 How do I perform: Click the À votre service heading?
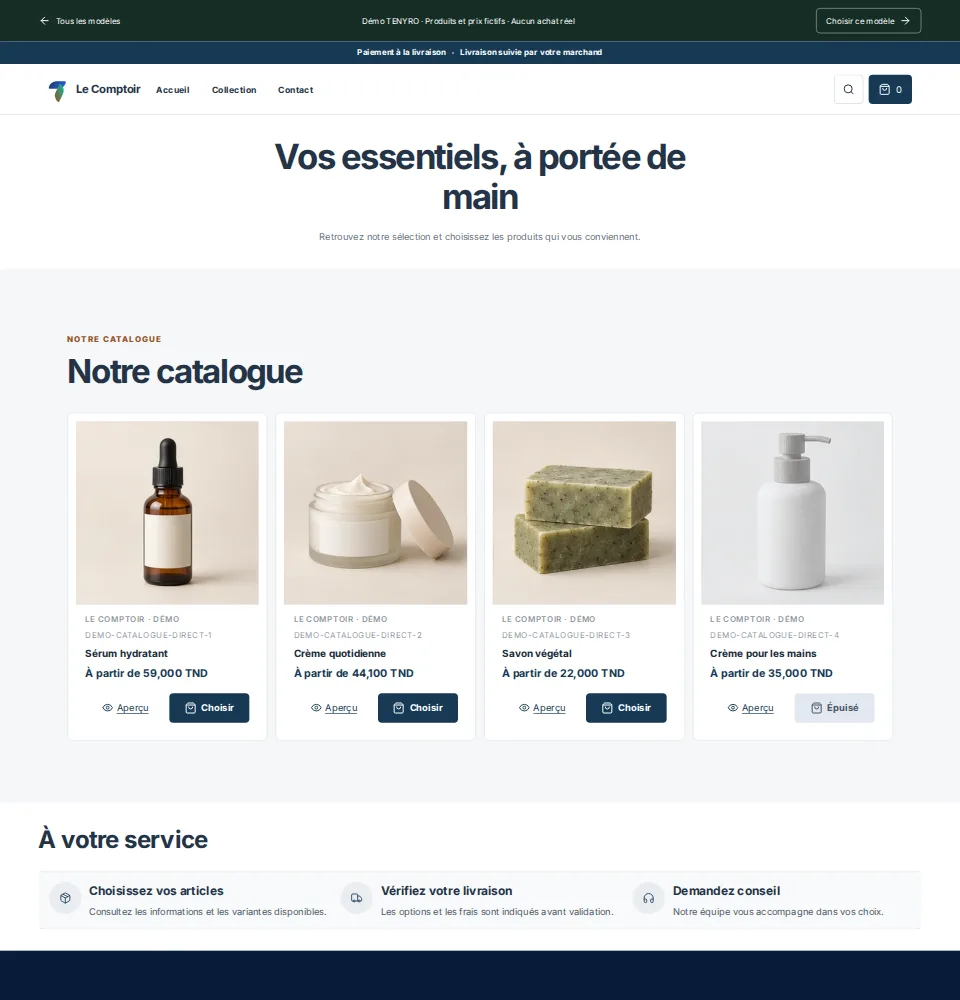(x=123, y=840)
